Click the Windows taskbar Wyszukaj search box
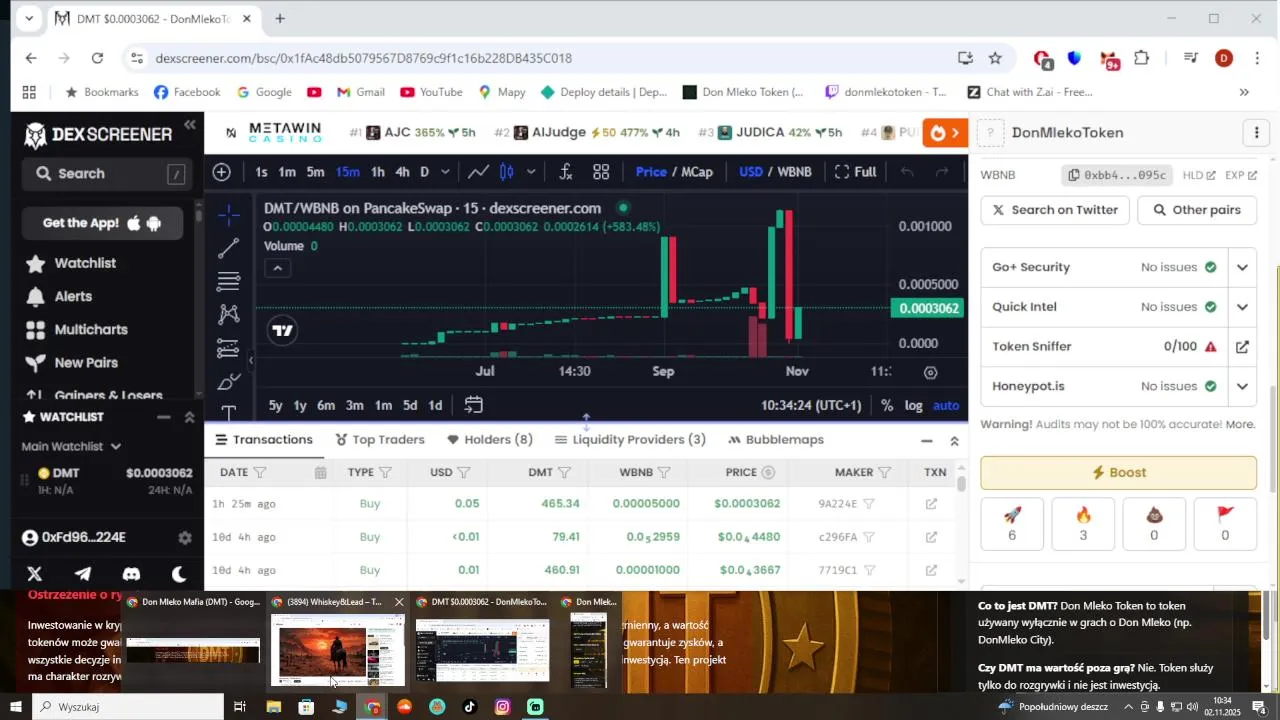This screenshot has width=1280, height=720. [128, 707]
